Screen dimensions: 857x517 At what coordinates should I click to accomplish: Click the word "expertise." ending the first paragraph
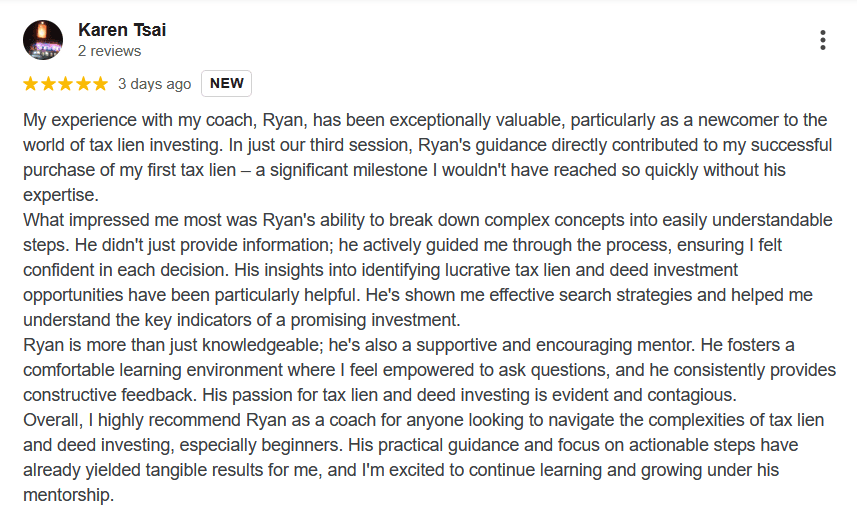click(x=61, y=195)
